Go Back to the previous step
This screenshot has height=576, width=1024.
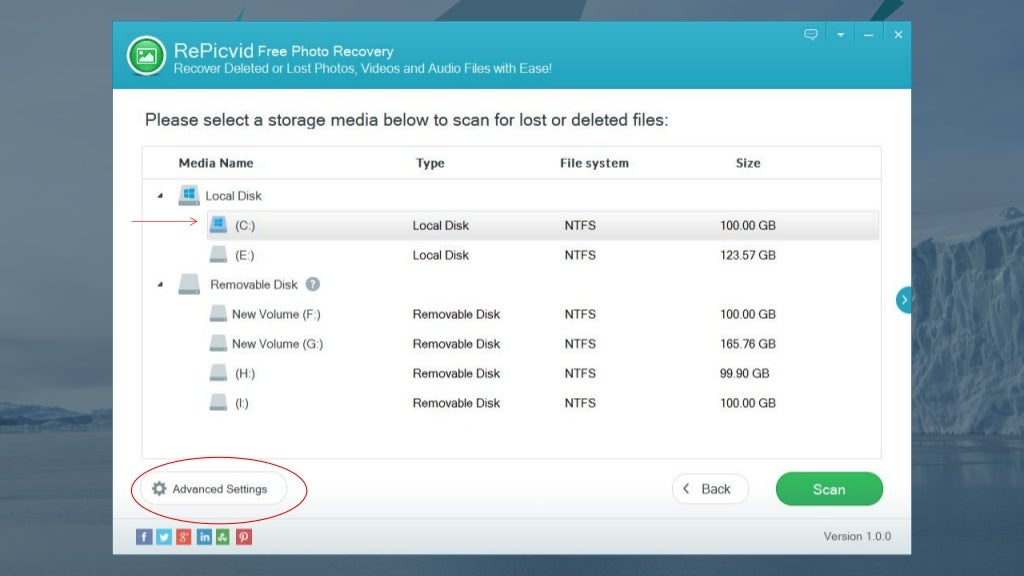coord(710,488)
